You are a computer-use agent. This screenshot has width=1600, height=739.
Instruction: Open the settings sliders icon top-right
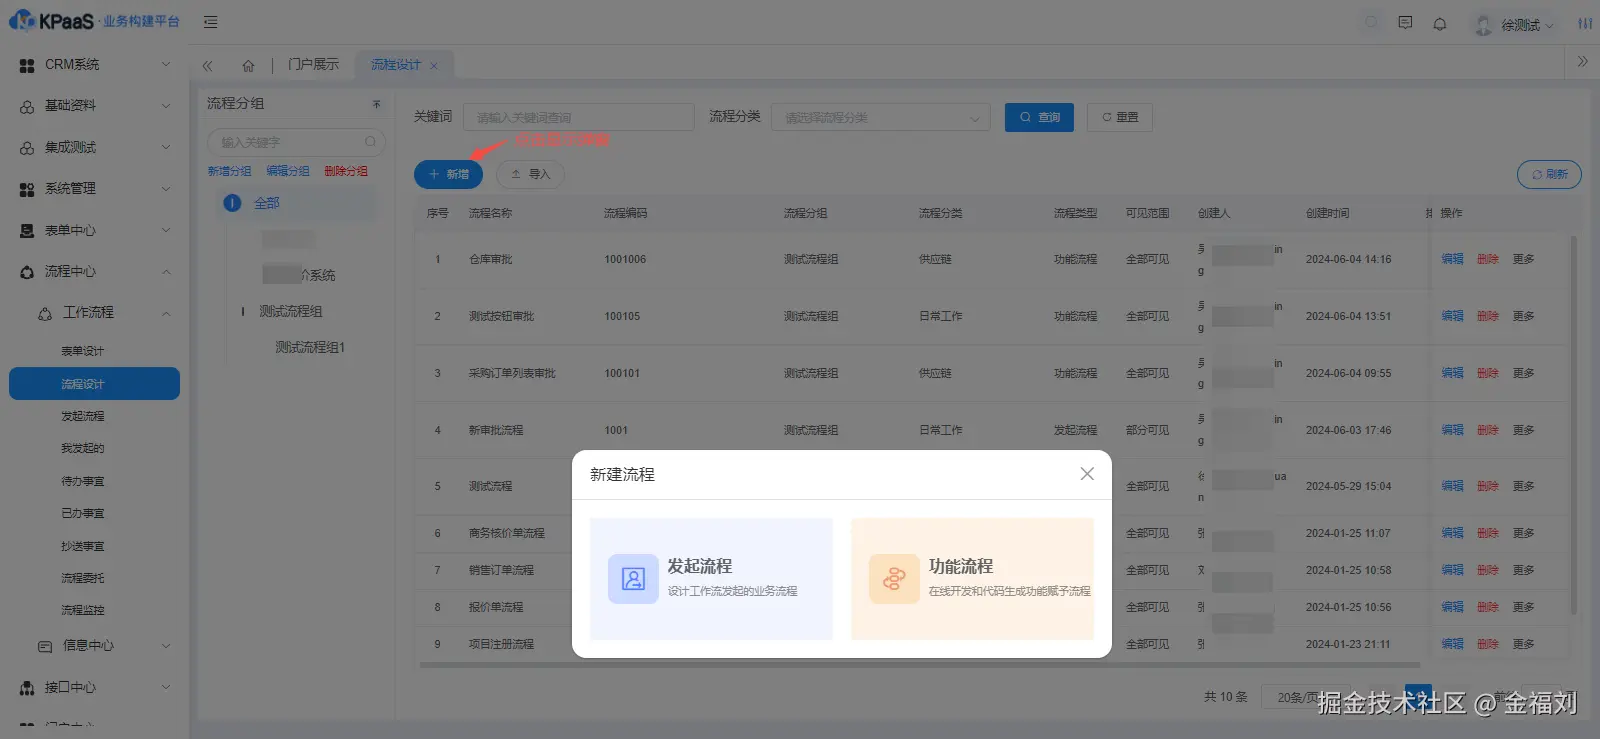[x=1585, y=23]
